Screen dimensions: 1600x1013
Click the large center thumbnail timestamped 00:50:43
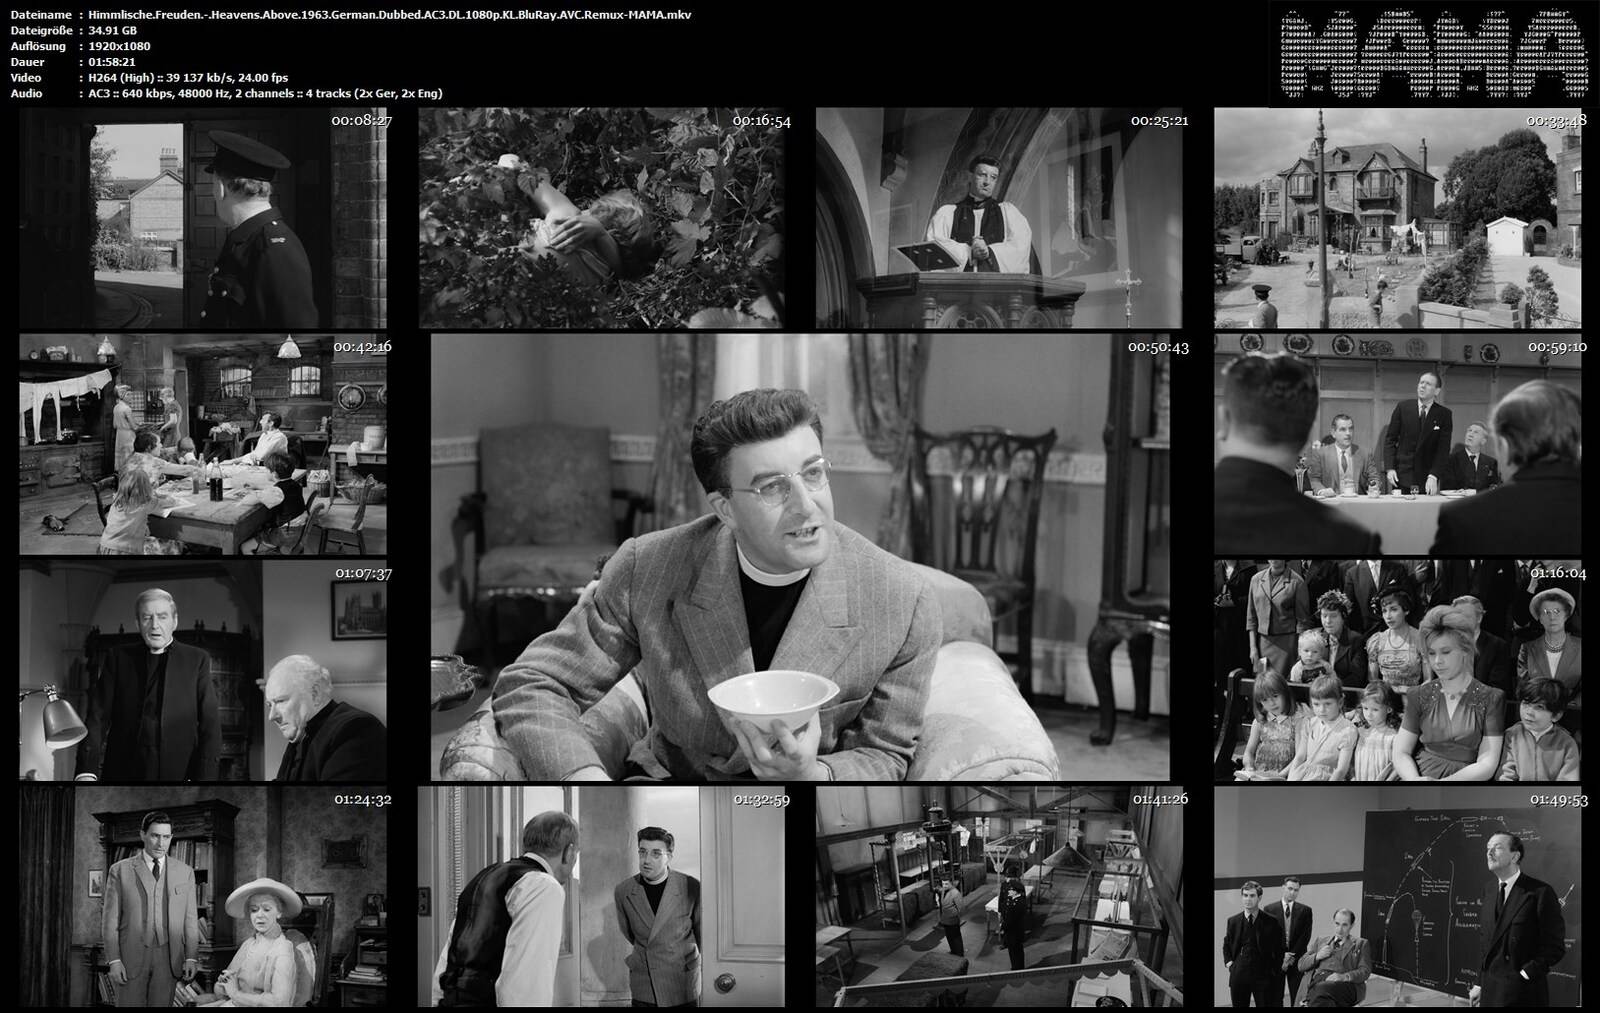(x=800, y=557)
